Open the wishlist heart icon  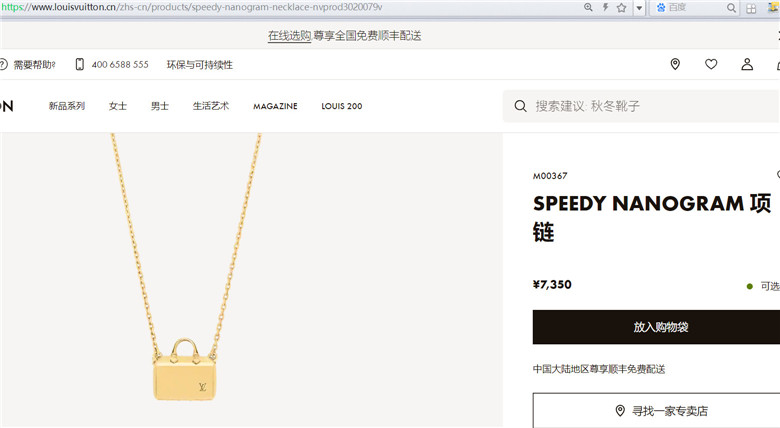coord(711,64)
